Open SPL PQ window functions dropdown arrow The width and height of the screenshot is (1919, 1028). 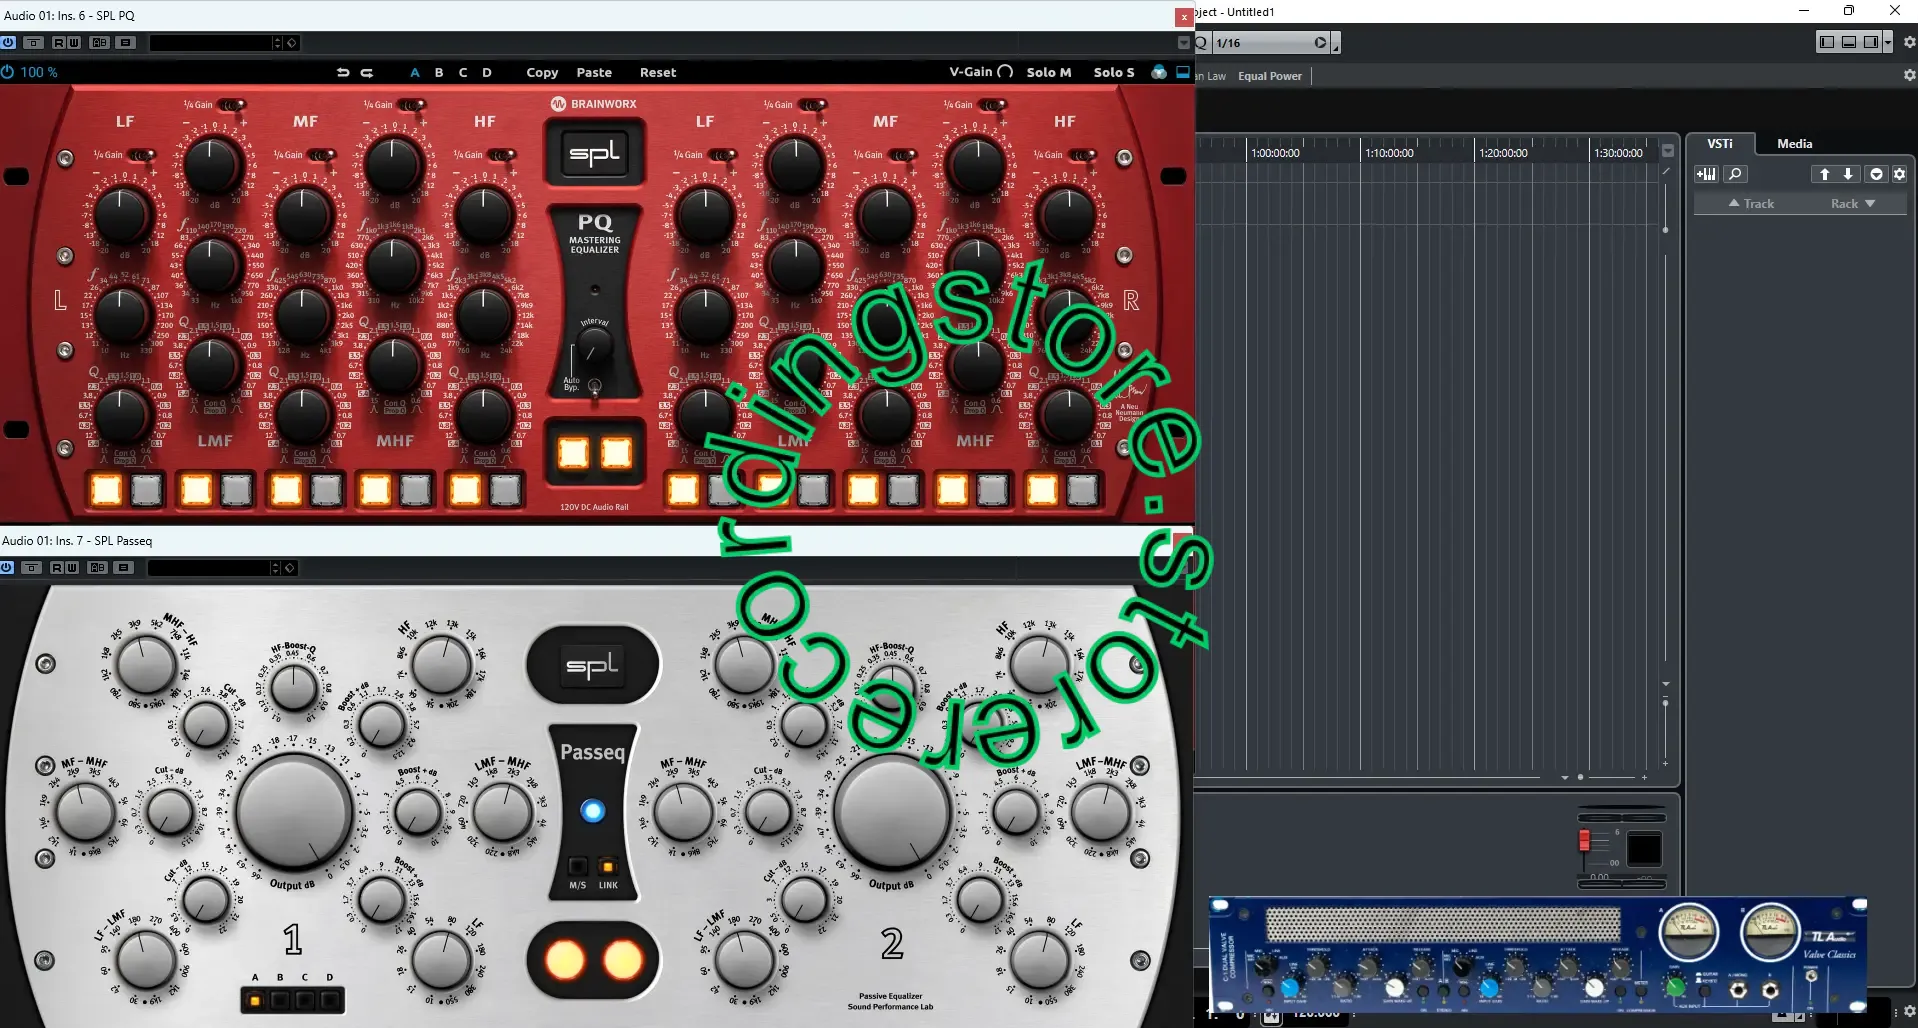click(1184, 43)
